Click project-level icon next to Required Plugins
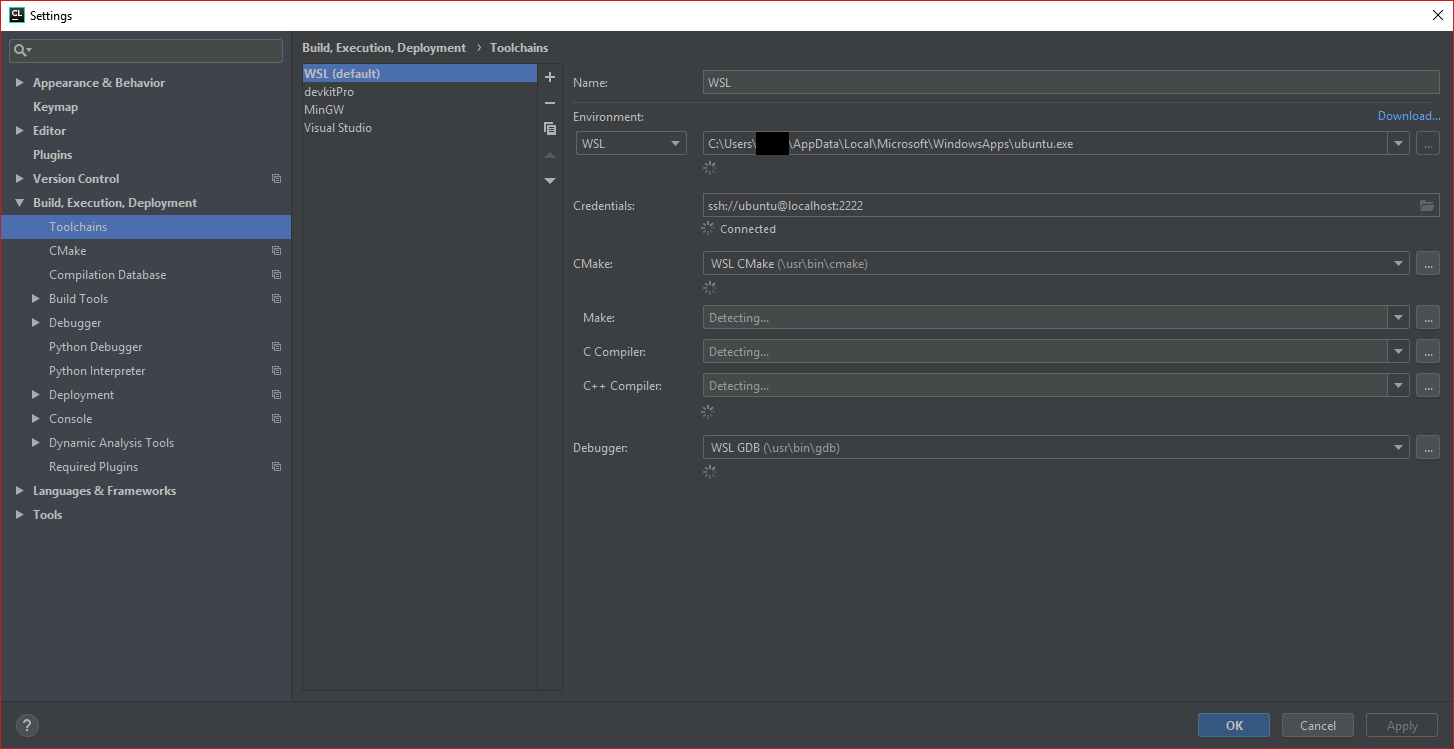The width and height of the screenshot is (1454, 749). point(276,467)
